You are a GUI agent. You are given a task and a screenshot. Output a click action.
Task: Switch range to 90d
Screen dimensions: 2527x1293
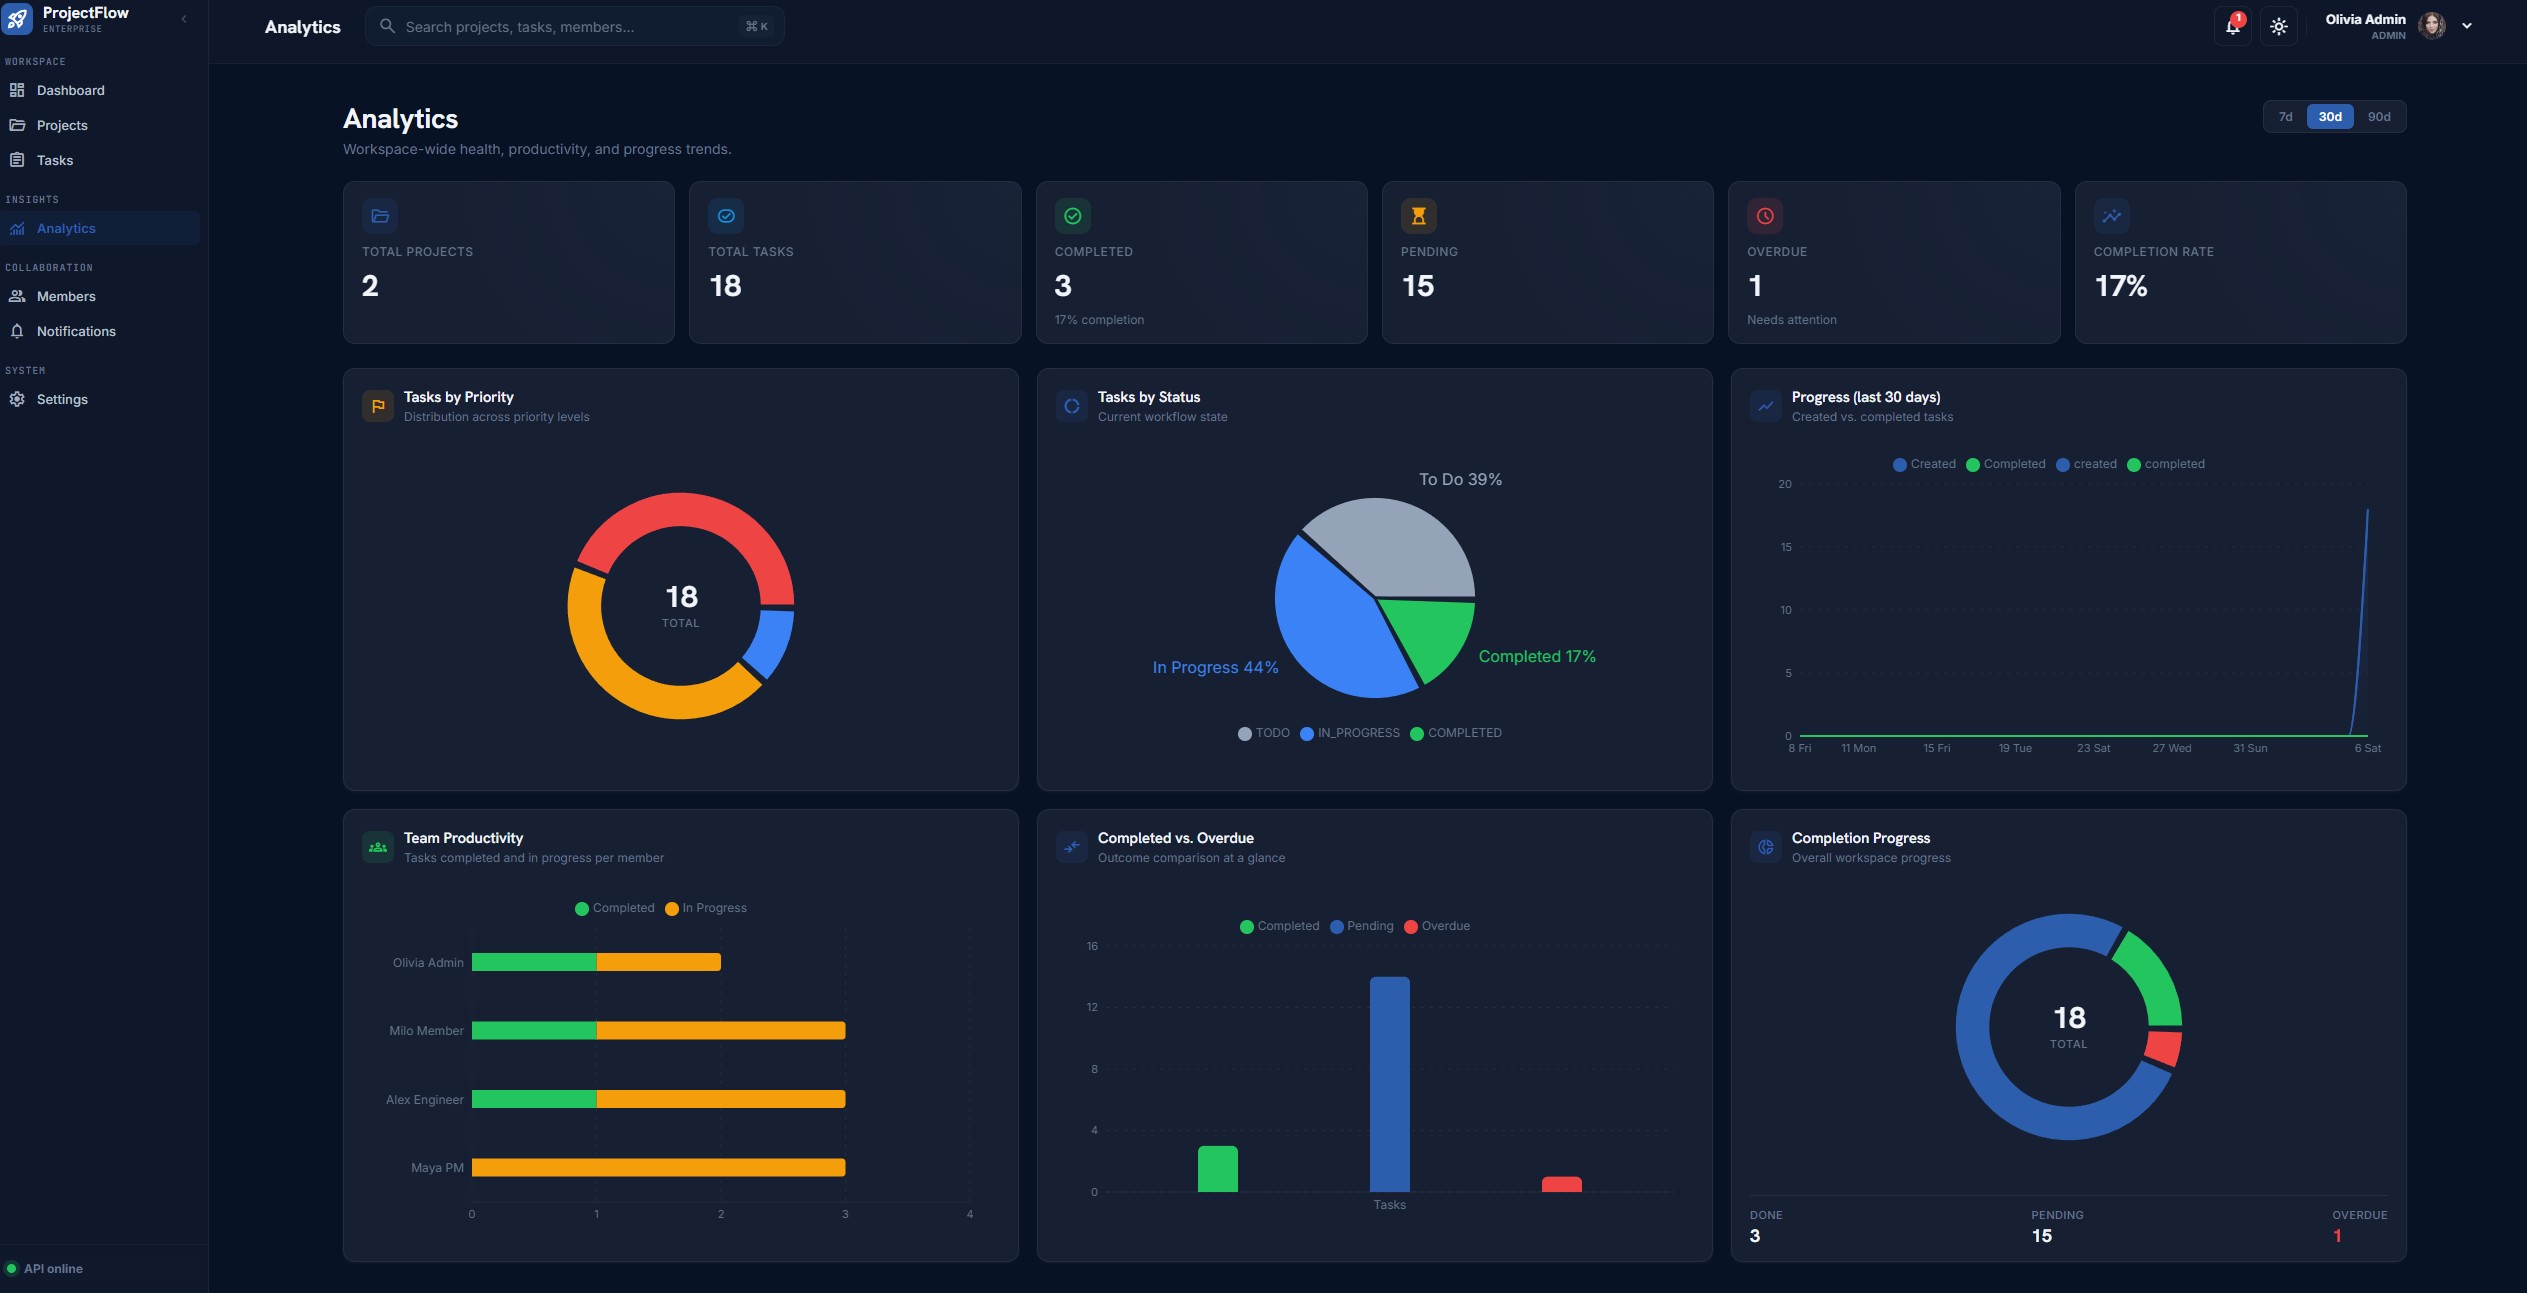tap(2379, 117)
